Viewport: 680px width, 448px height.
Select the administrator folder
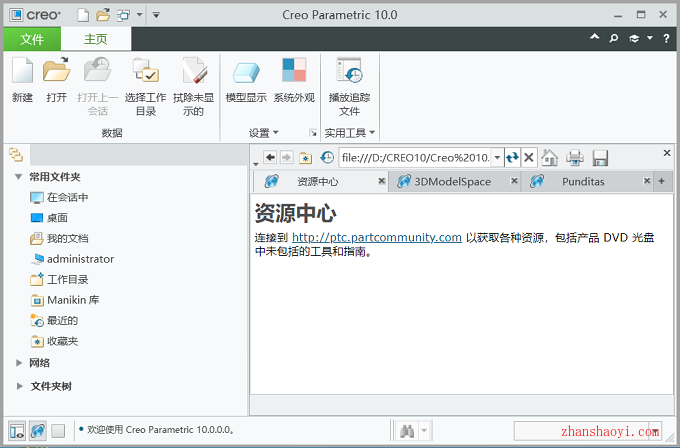[x=72, y=259]
